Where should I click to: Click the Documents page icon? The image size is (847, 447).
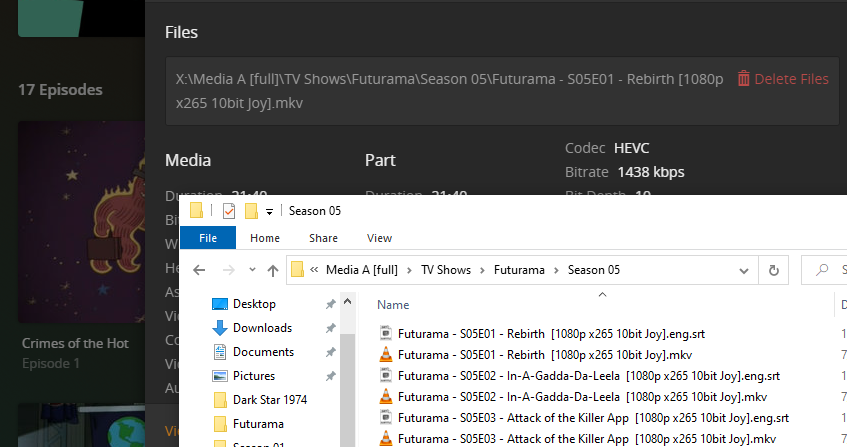[x=220, y=352]
